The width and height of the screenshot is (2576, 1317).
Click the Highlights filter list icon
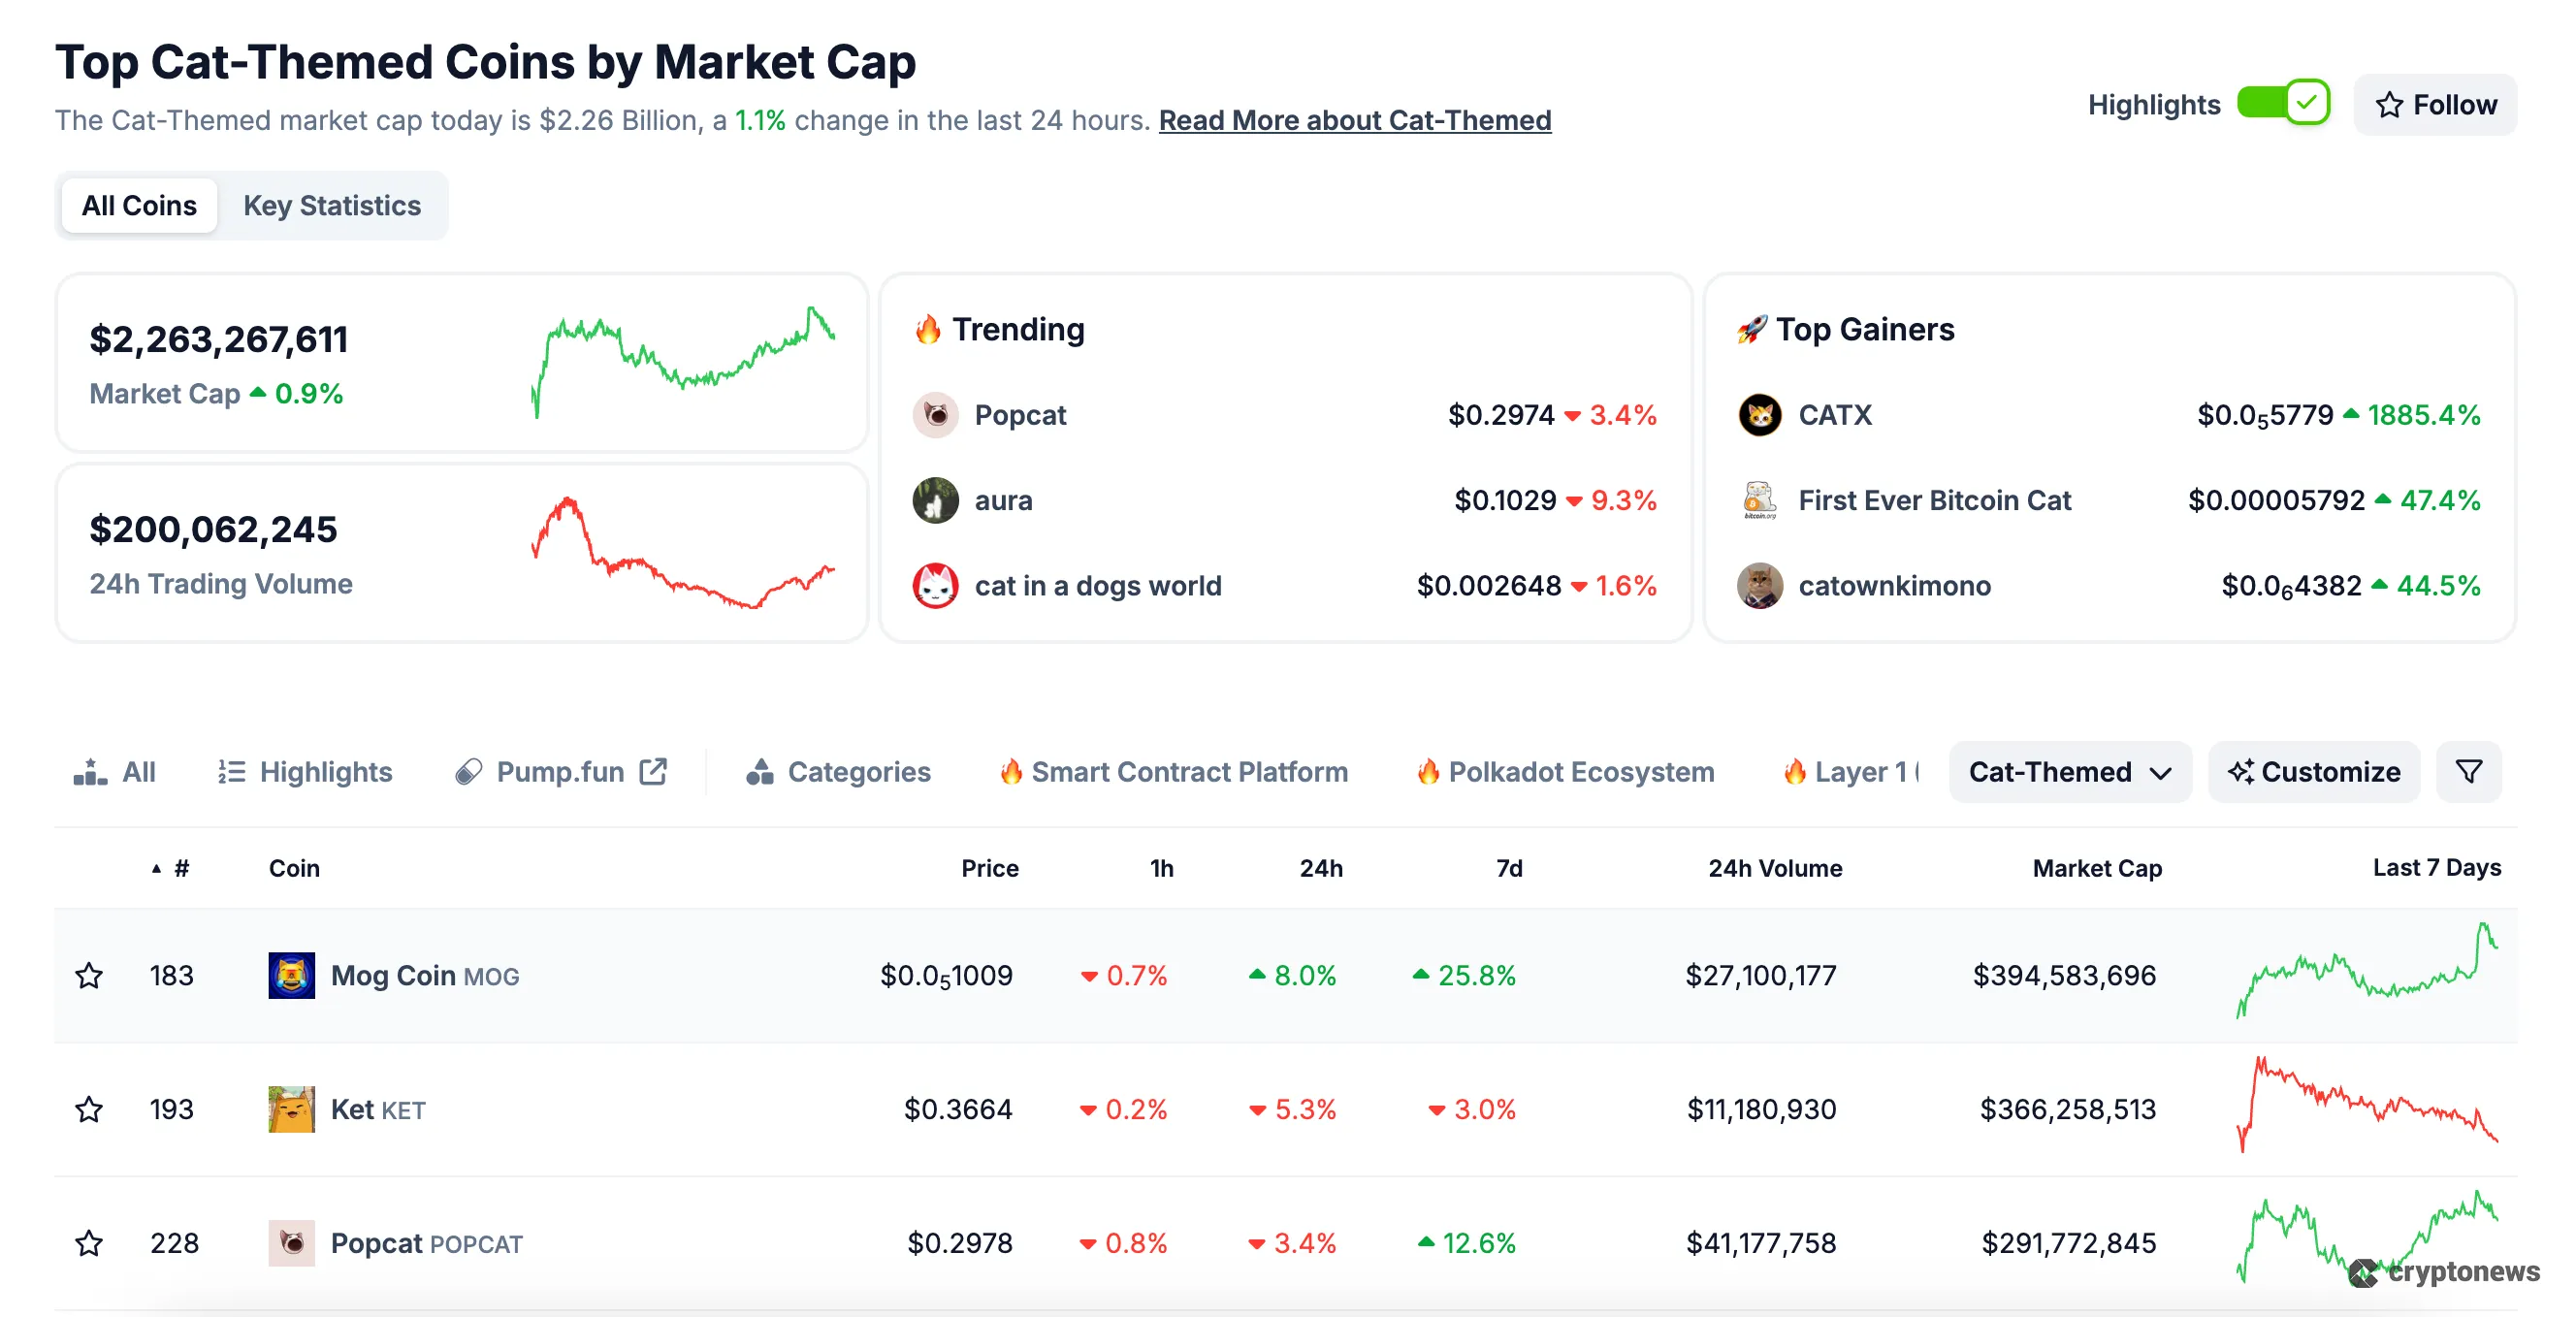[232, 771]
